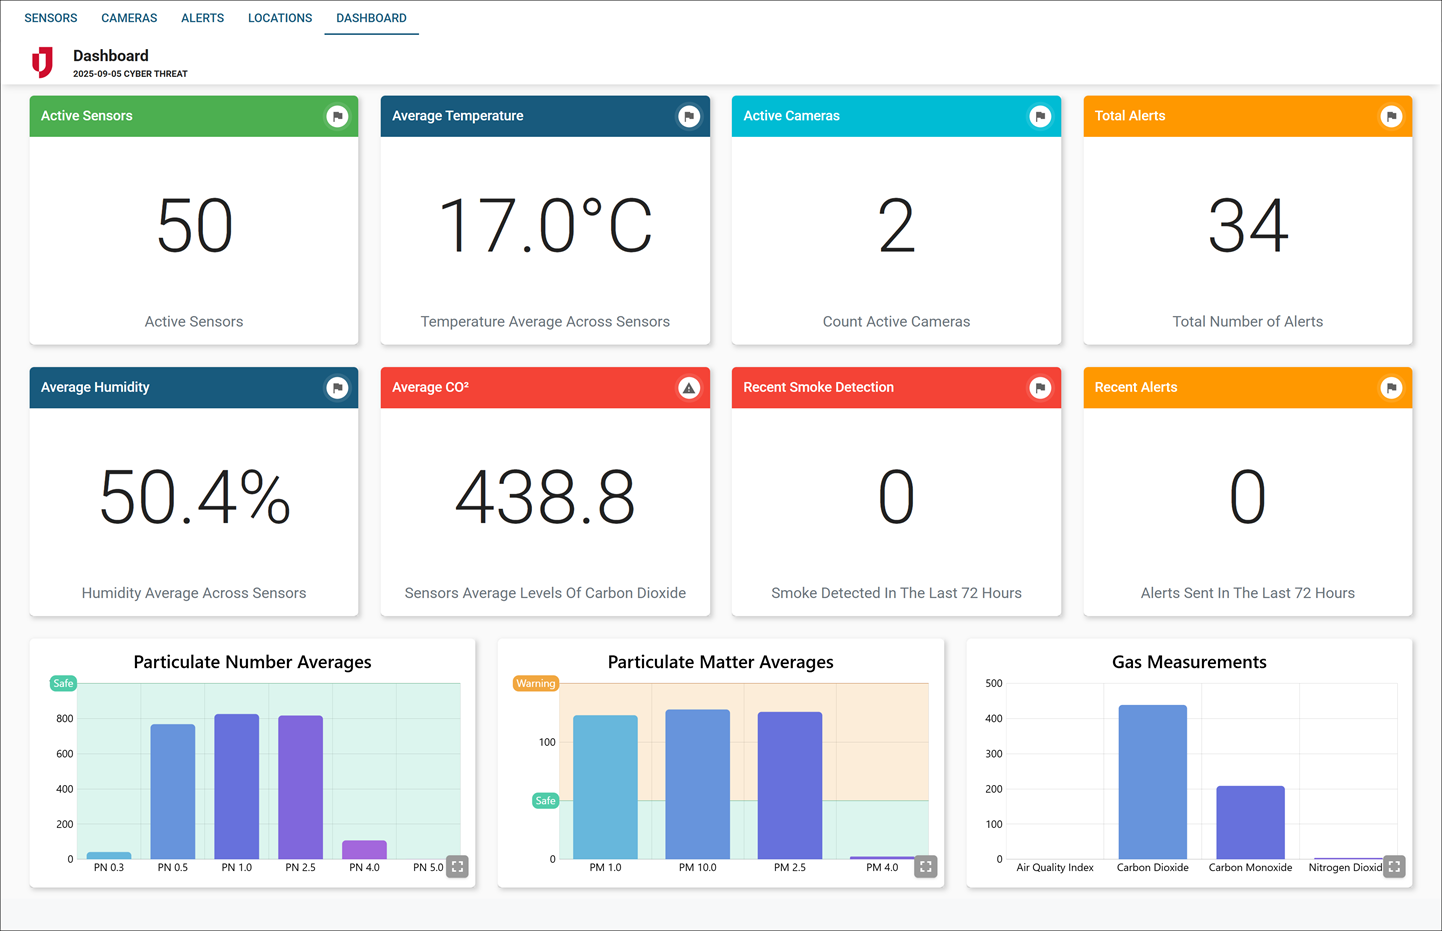
Task: Click the flag icon on Average Temperature card
Action: (x=688, y=116)
